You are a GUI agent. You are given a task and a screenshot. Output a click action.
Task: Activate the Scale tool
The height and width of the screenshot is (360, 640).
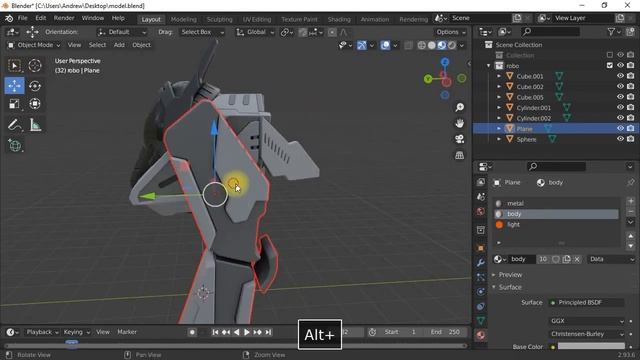[14, 104]
